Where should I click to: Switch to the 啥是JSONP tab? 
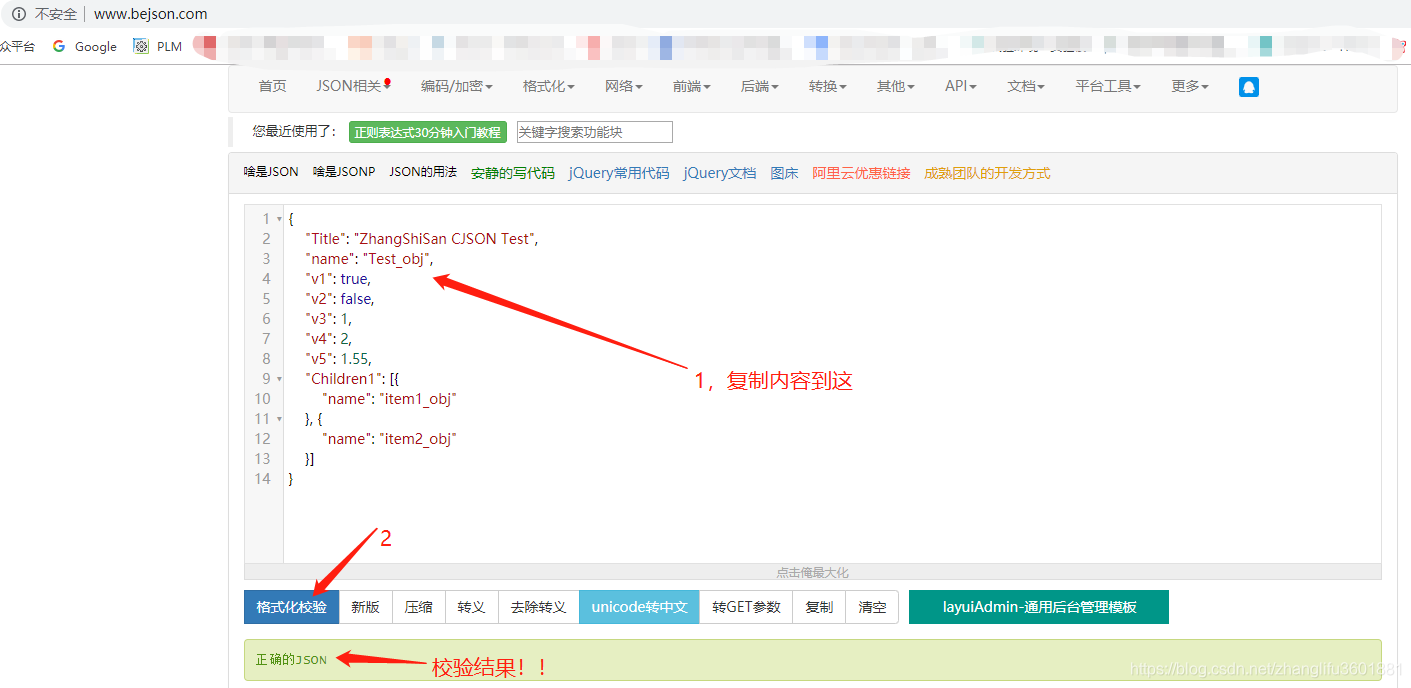point(343,171)
